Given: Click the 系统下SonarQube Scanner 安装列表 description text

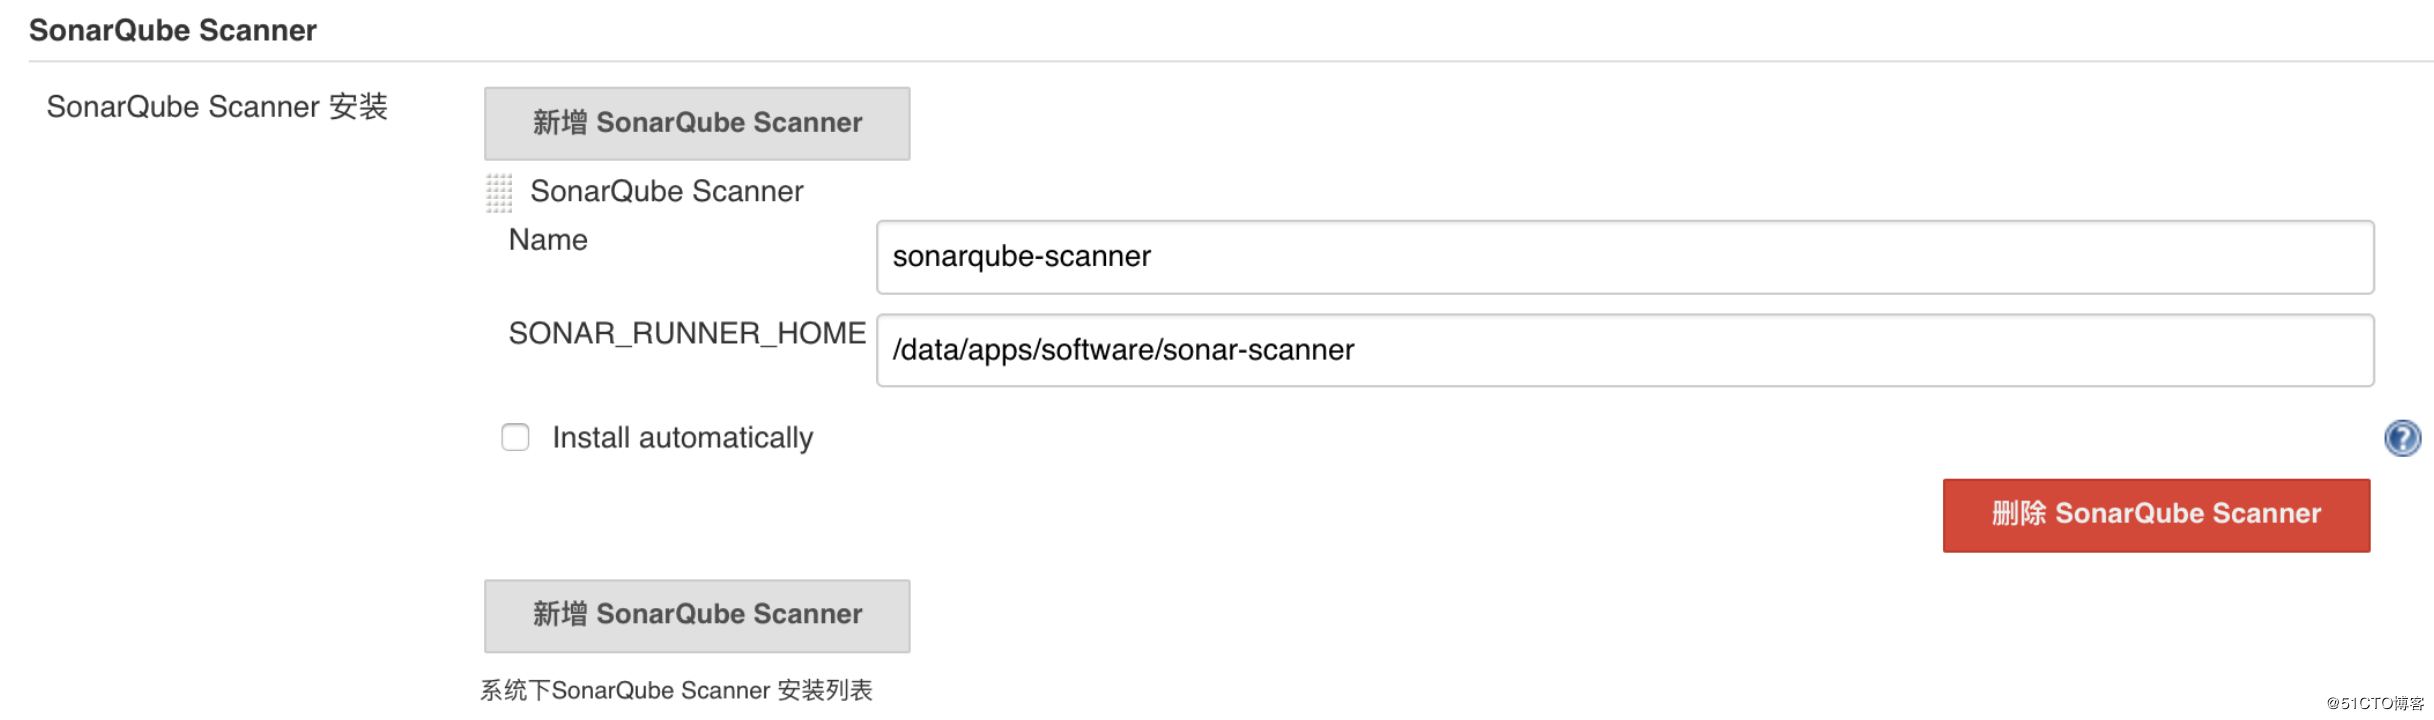Looking at the screenshot, I should click(676, 690).
